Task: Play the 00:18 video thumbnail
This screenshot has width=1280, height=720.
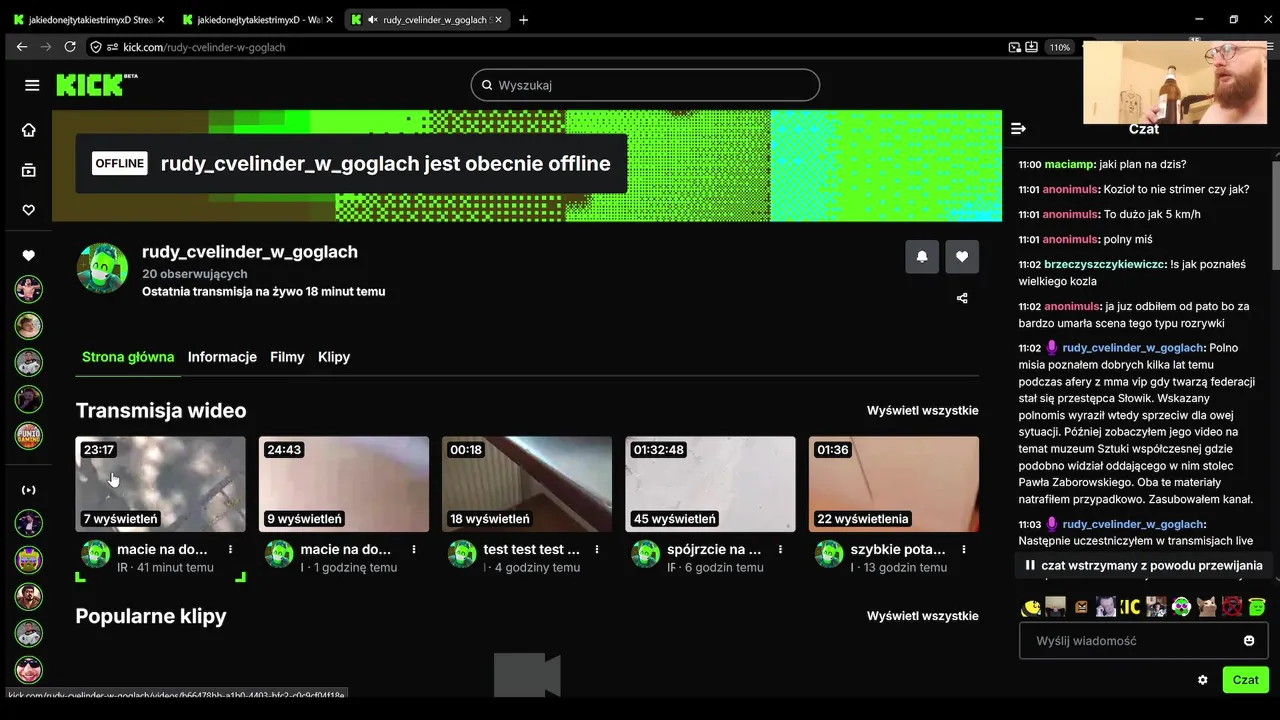Action: [x=527, y=484]
